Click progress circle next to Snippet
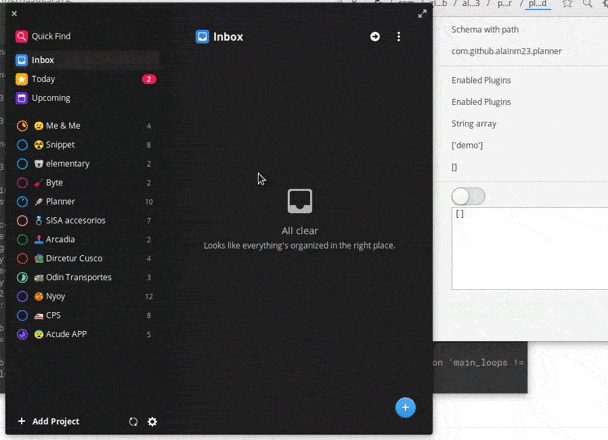 tap(22, 145)
